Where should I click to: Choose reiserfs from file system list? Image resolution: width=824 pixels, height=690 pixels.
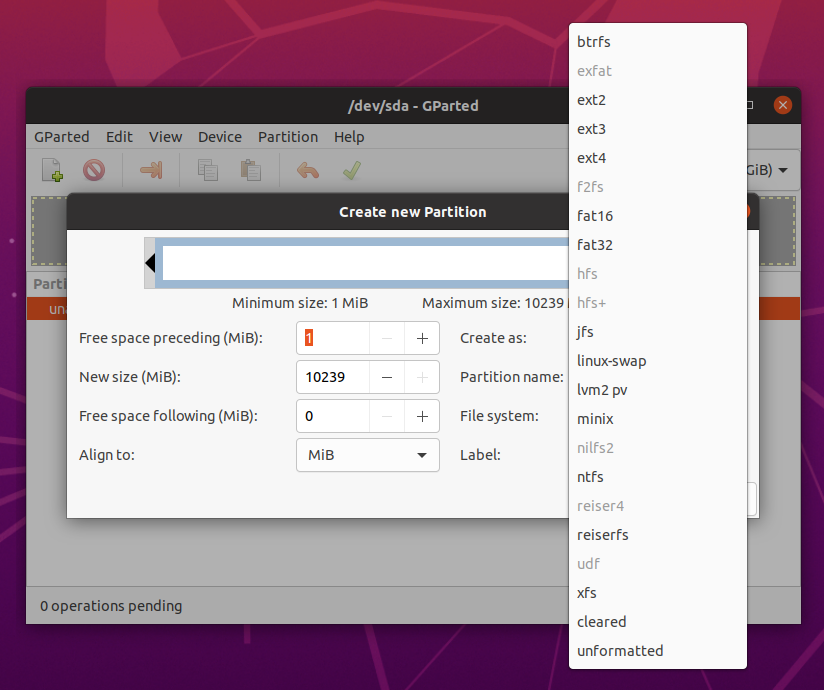coord(657,535)
